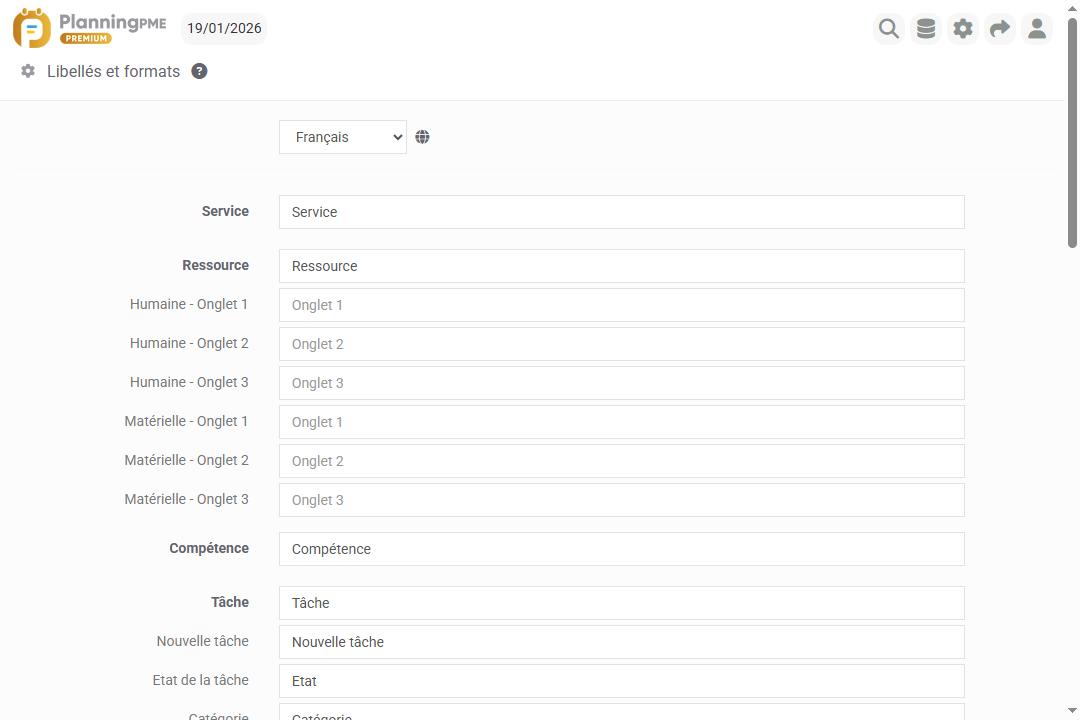Click the 'Nouvelle tâche' row label
The height and width of the screenshot is (720, 1080).
point(202,641)
